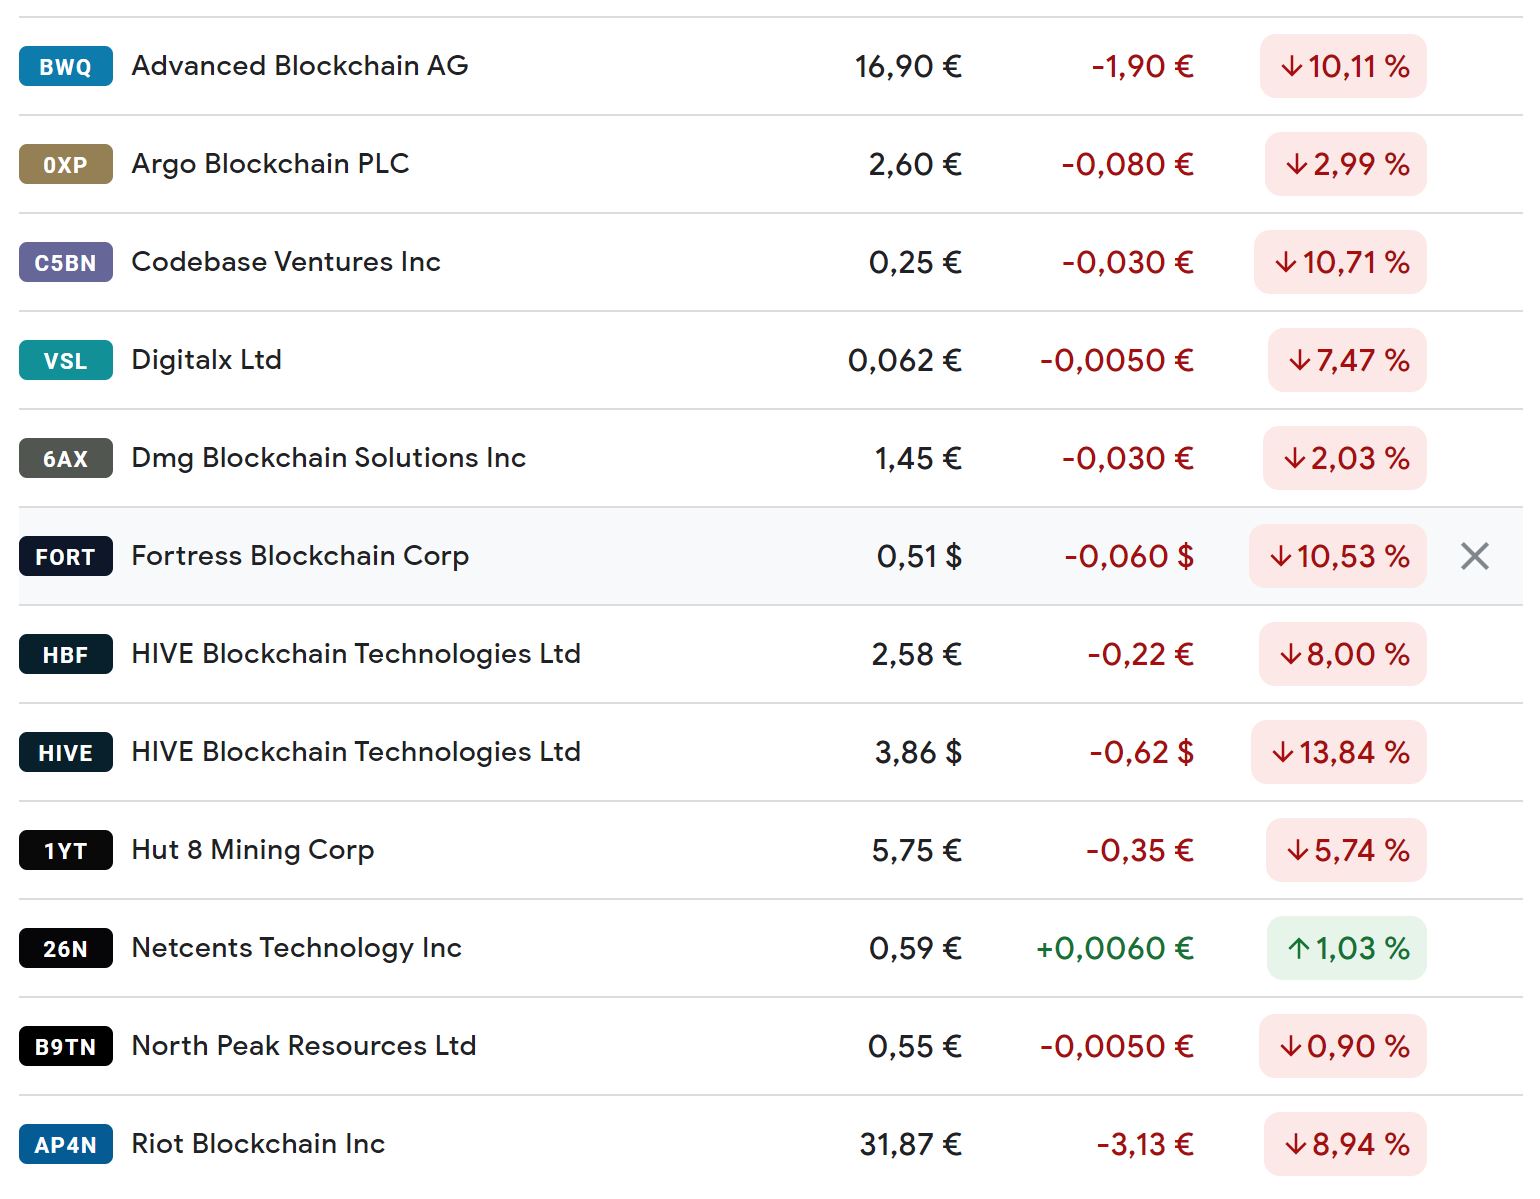Open the Advanced Blockchain AG entry
Screen dimensions: 1540x1199
pyautogui.click(x=299, y=66)
